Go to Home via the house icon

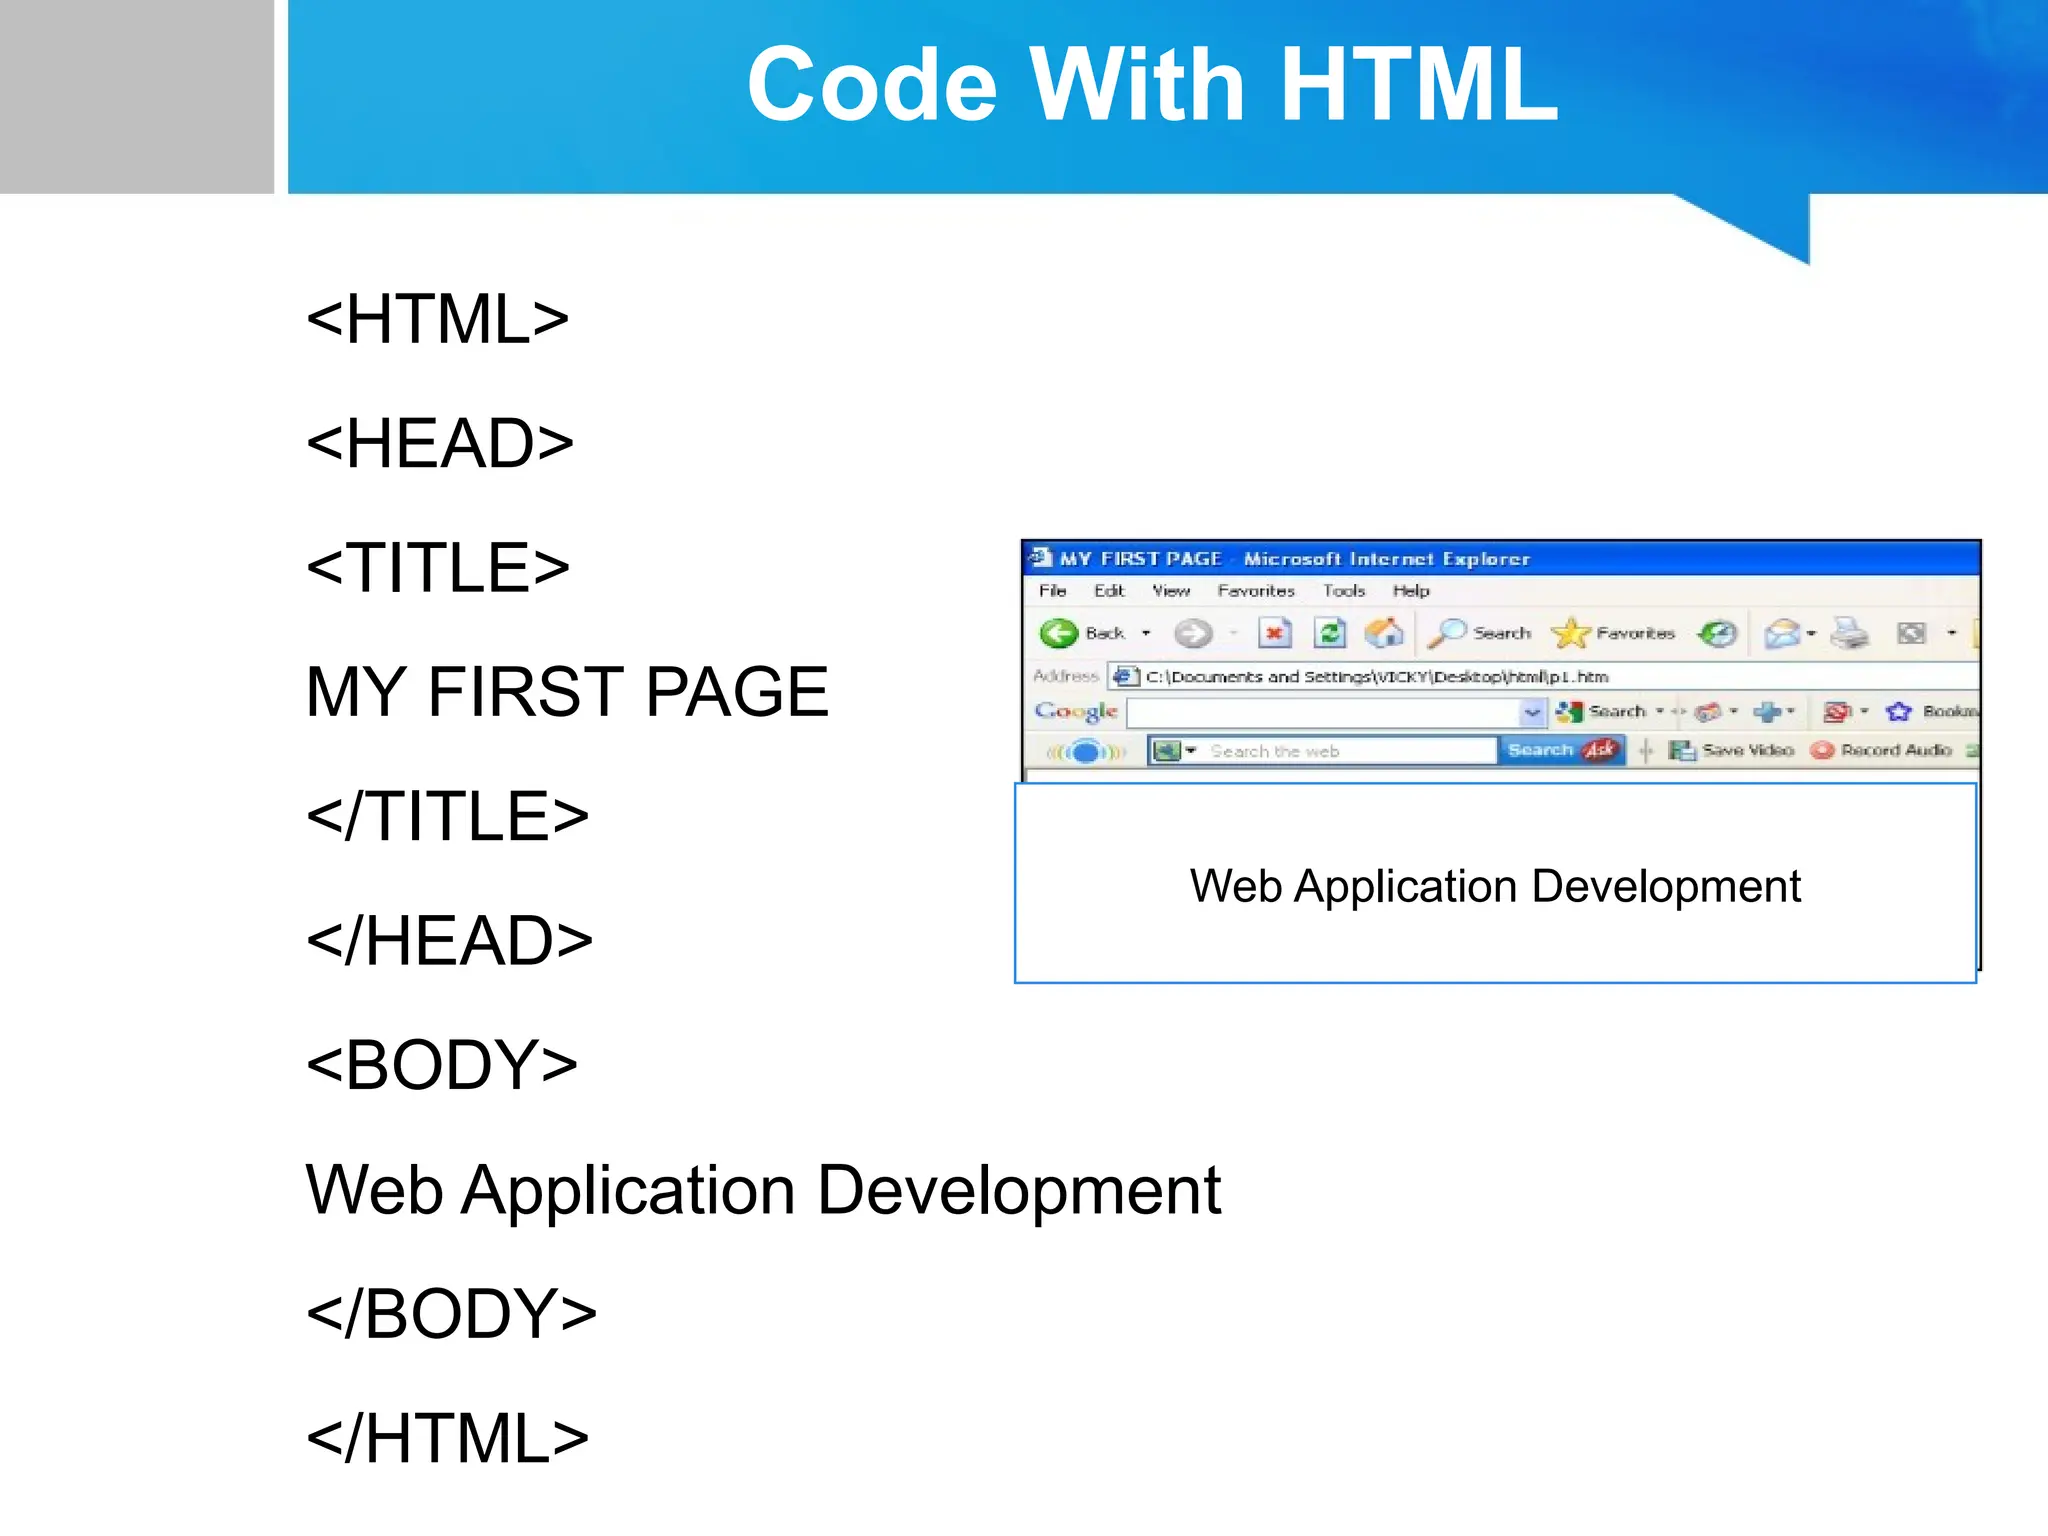click(1384, 633)
